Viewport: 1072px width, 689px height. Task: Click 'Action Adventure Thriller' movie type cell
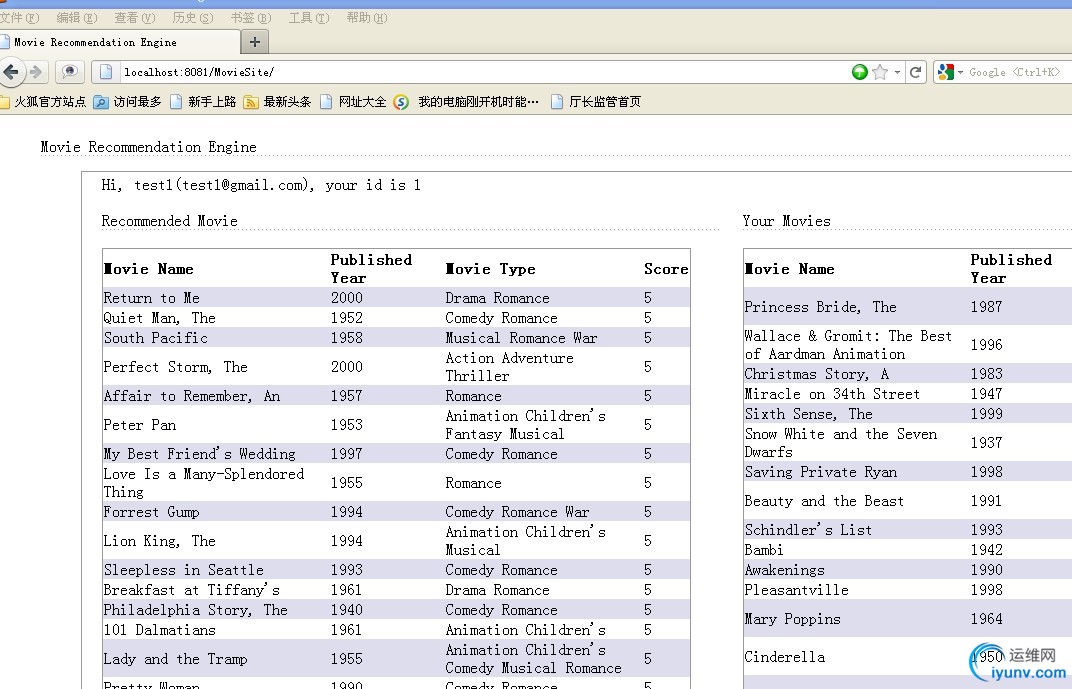tap(509, 367)
